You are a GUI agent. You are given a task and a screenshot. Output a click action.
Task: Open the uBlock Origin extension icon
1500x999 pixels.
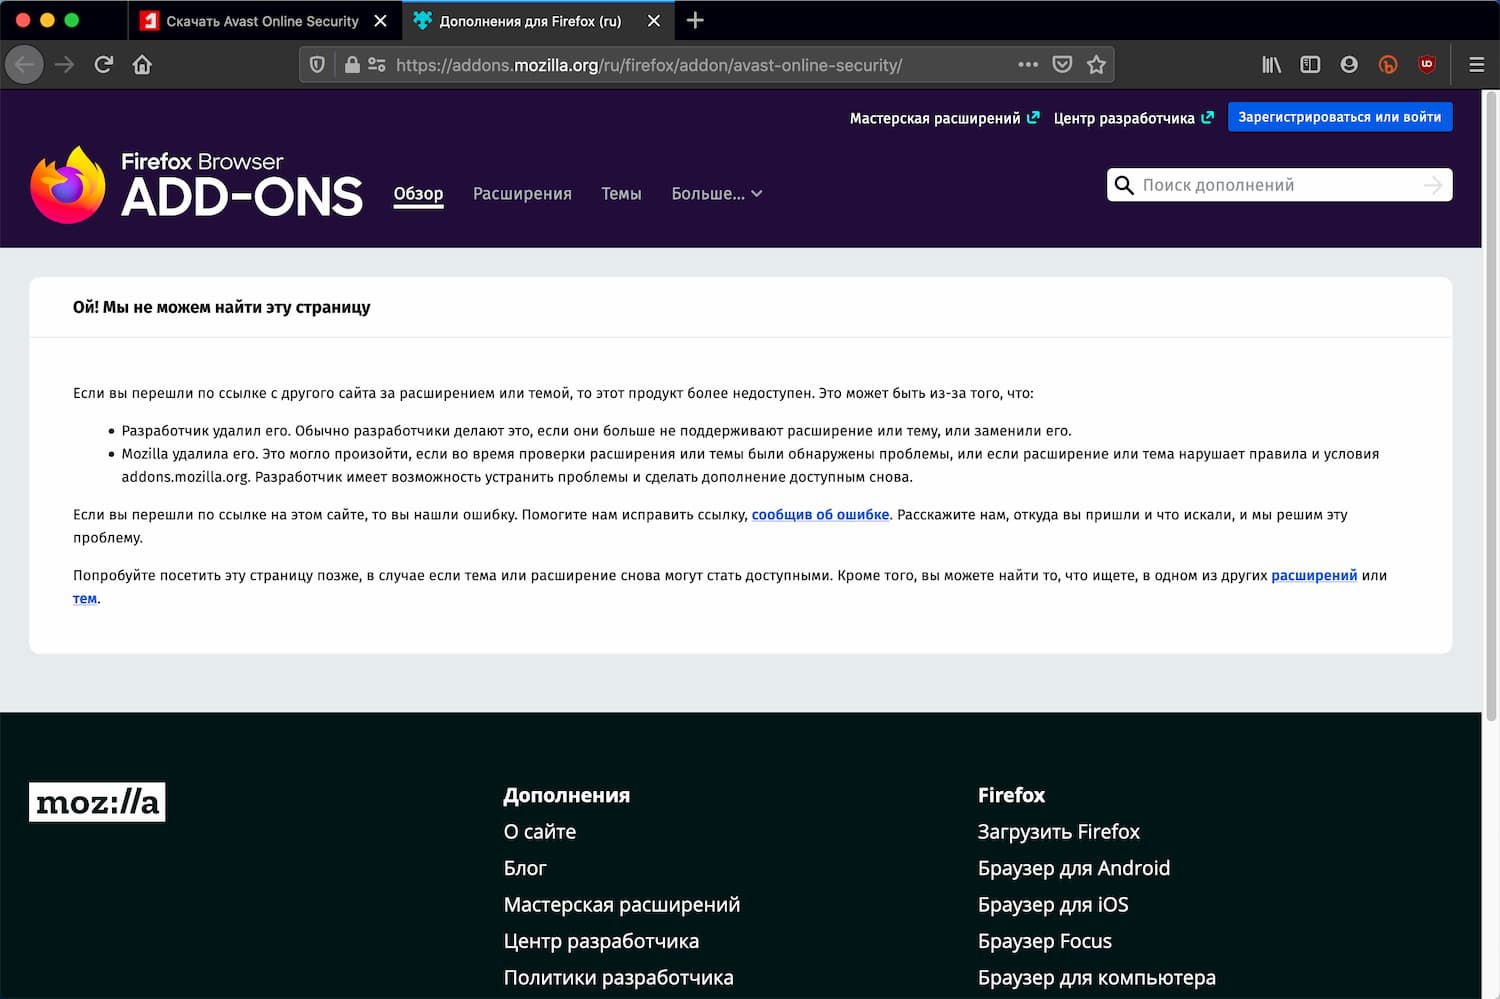[x=1427, y=64]
